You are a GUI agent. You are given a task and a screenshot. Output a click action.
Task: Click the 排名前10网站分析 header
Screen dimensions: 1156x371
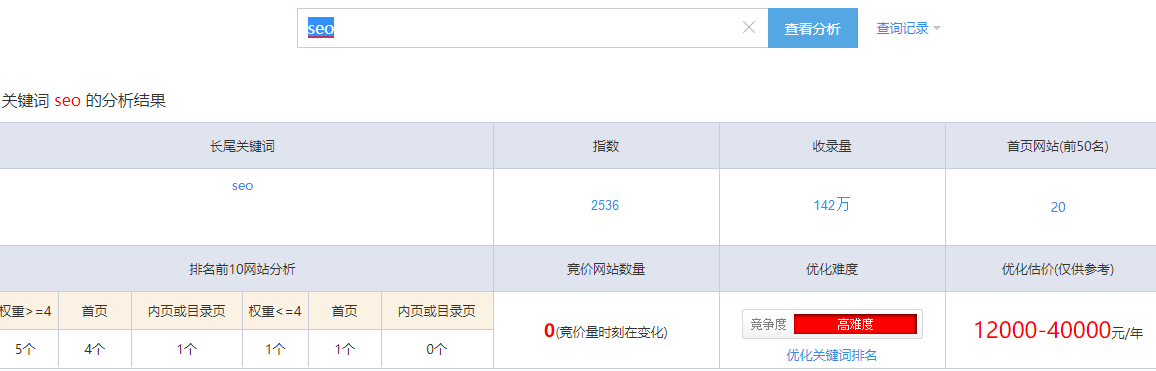(243, 269)
